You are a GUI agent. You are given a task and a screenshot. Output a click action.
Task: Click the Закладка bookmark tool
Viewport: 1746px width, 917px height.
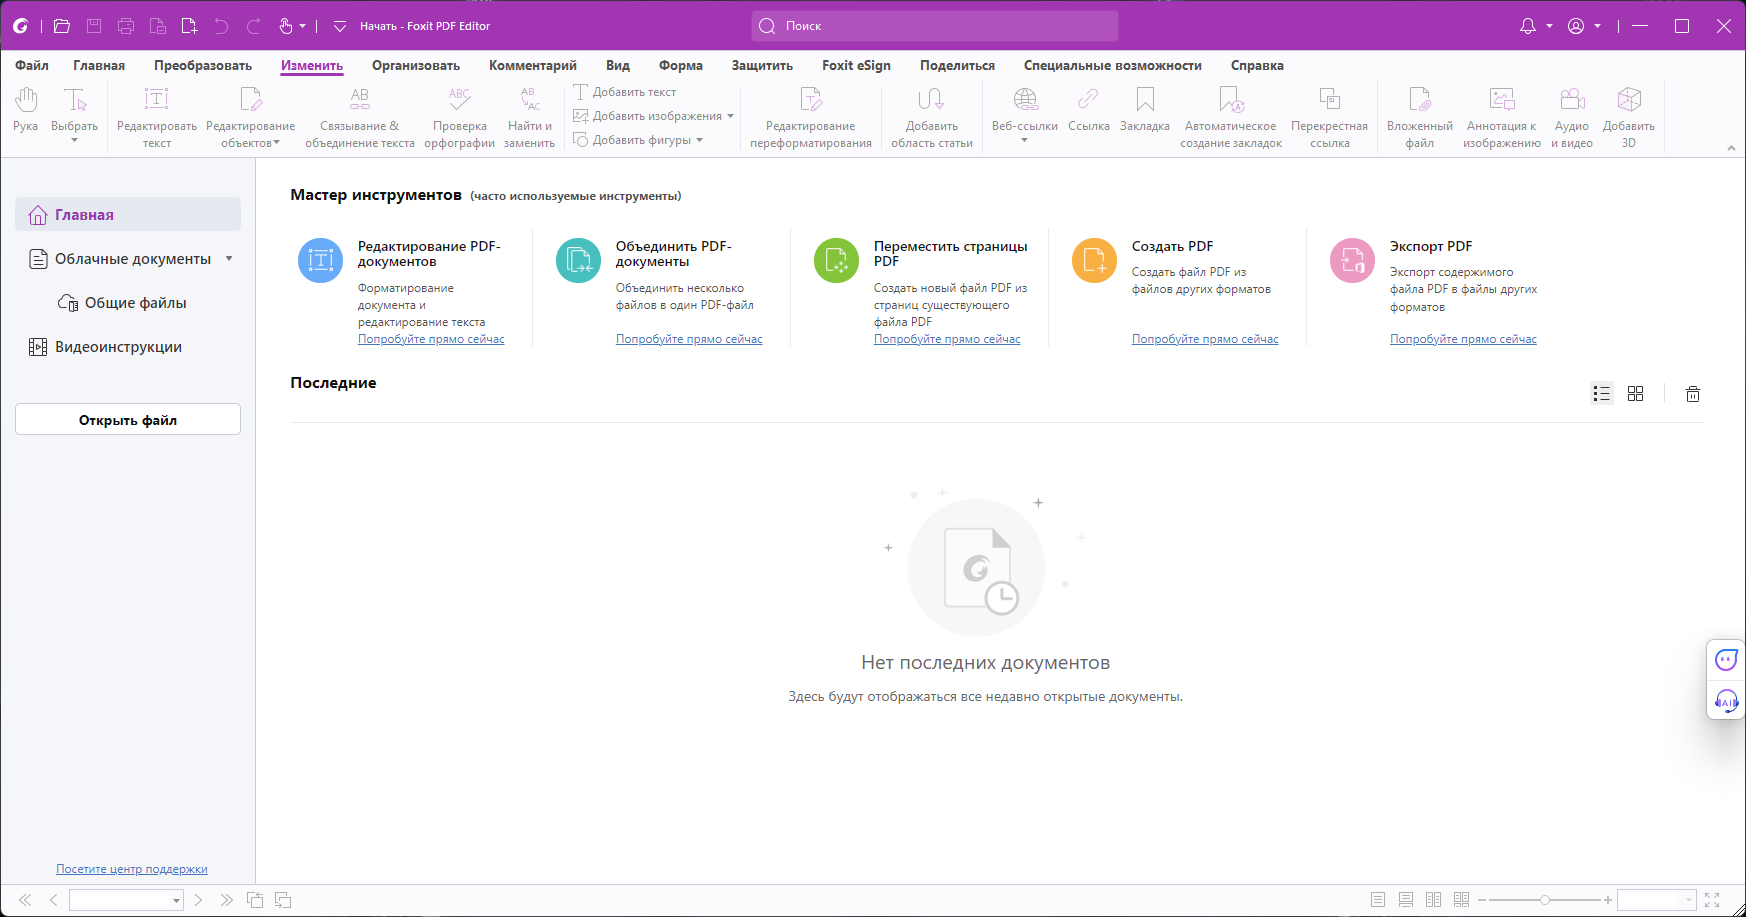coord(1145,110)
